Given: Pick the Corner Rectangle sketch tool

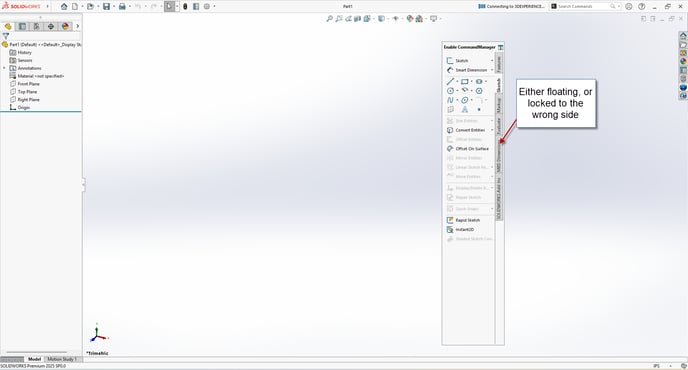Looking at the screenshot, I should click(x=464, y=82).
